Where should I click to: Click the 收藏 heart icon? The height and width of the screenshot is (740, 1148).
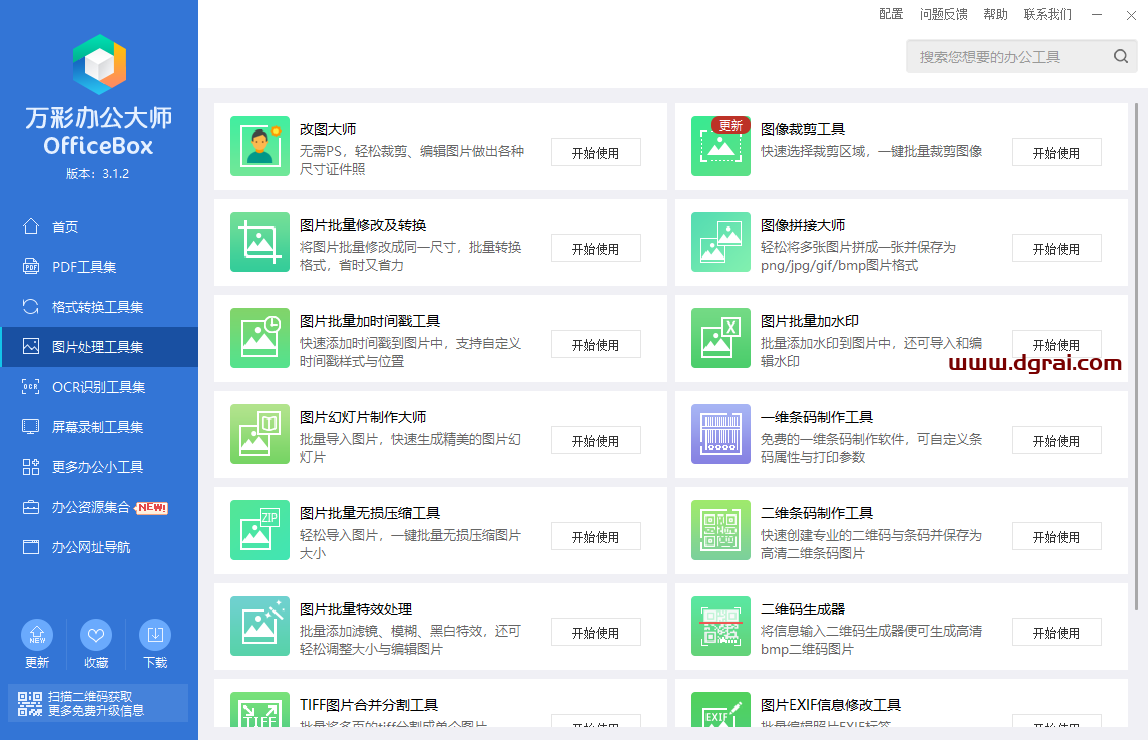96,635
